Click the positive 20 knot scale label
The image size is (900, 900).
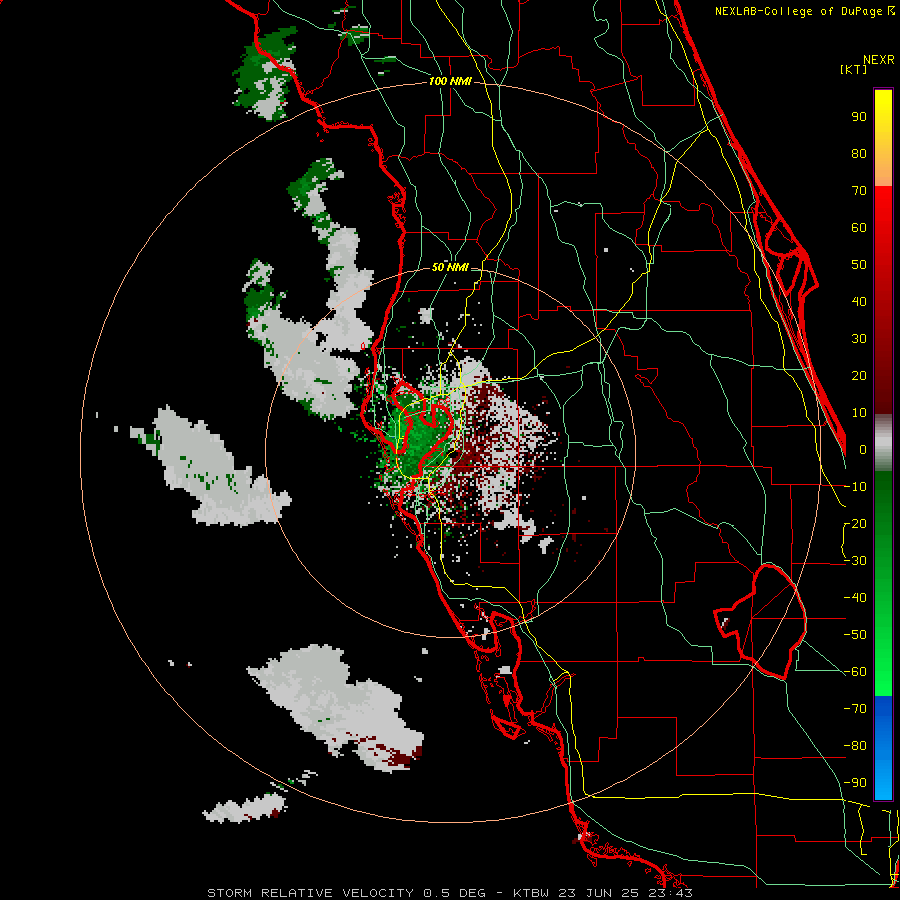click(859, 375)
